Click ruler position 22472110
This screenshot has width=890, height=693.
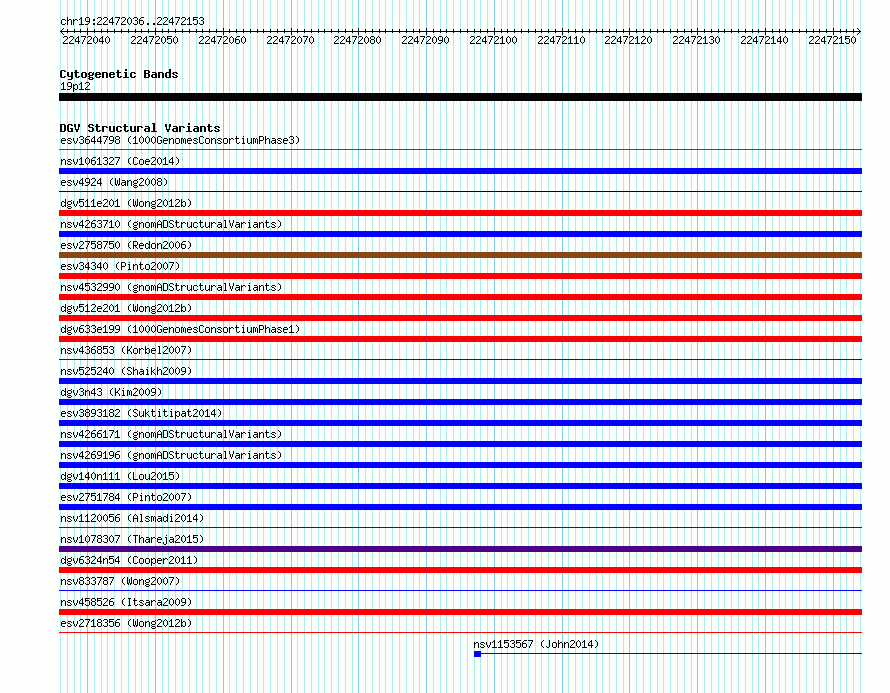pyautogui.click(x=561, y=40)
